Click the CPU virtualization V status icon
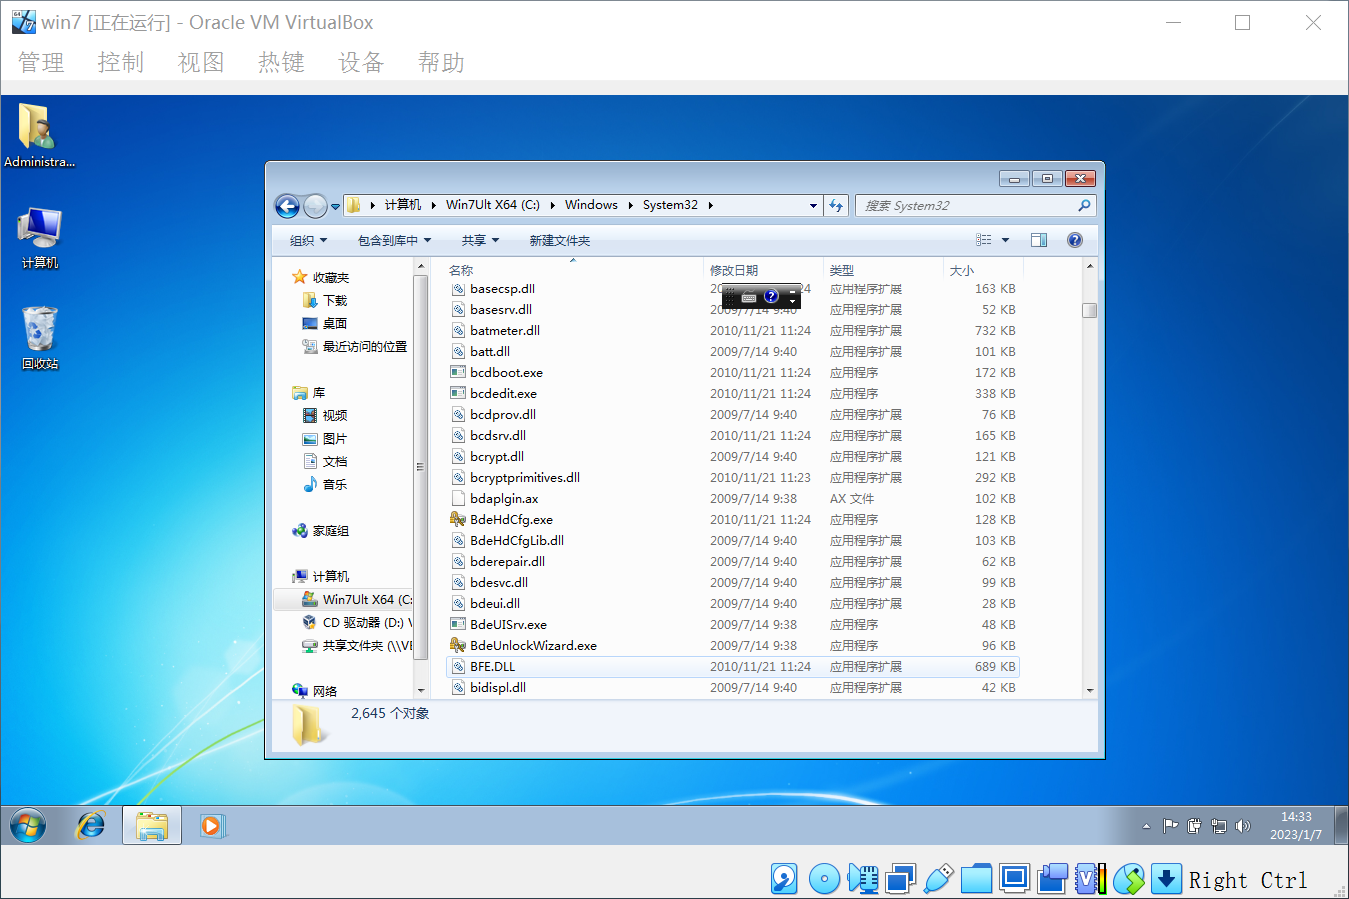Image resolution: width=1349 pixels, height=899 pixels. [x=1090, y=879]
